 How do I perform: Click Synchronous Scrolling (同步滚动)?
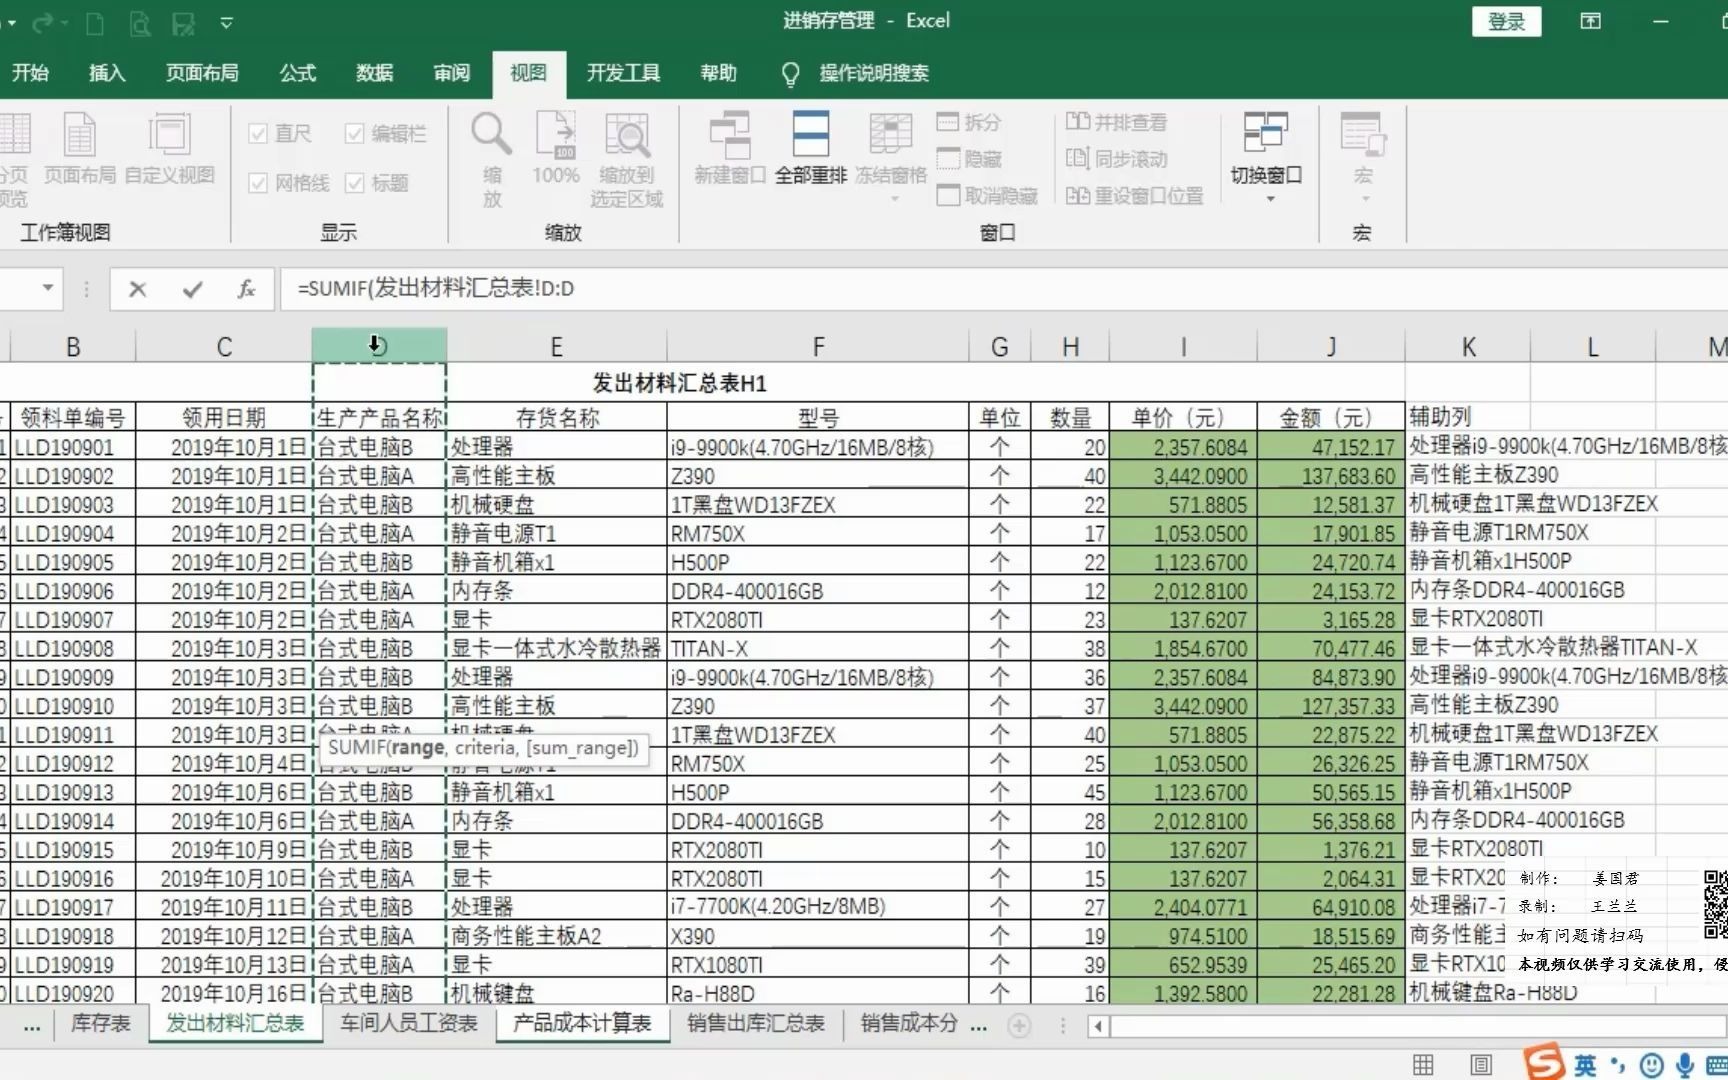pos(1116,159)
